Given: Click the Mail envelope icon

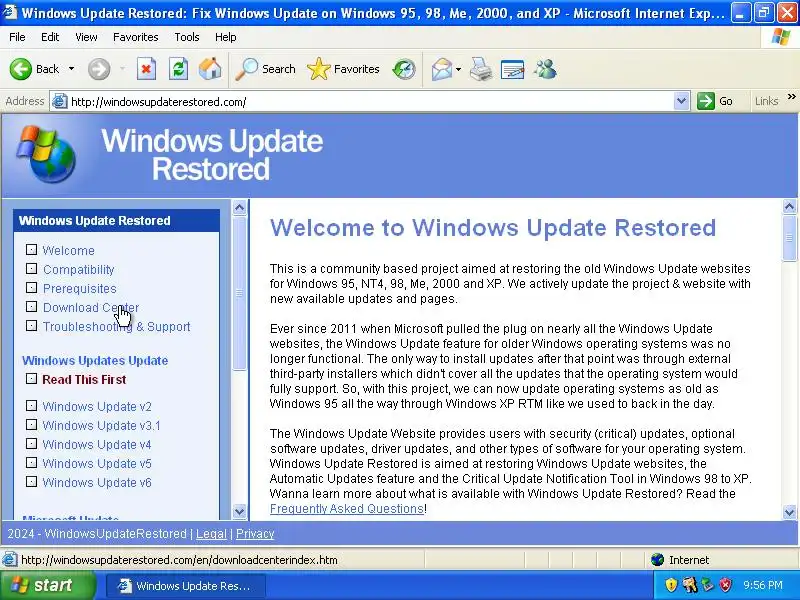Looking at the screenshot, I should 441,69.
